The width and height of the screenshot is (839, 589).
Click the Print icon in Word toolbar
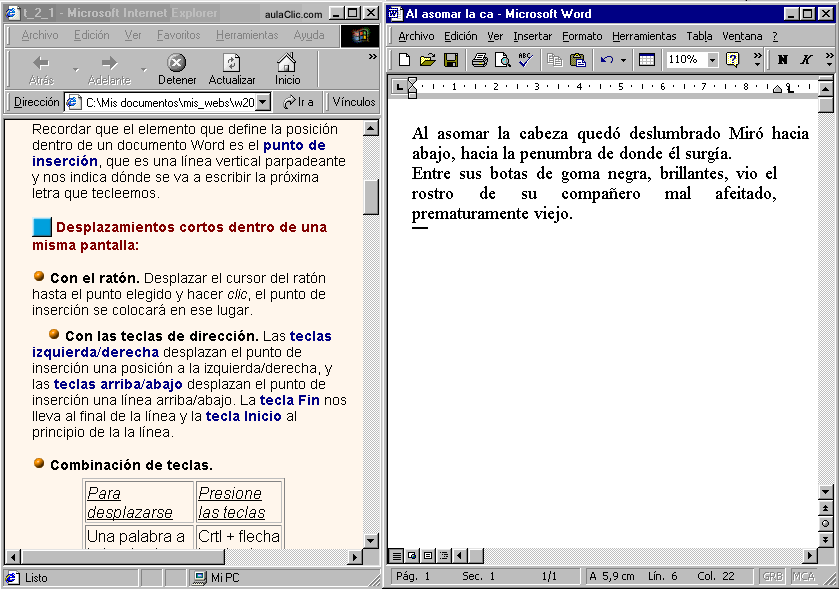point(480,59)
